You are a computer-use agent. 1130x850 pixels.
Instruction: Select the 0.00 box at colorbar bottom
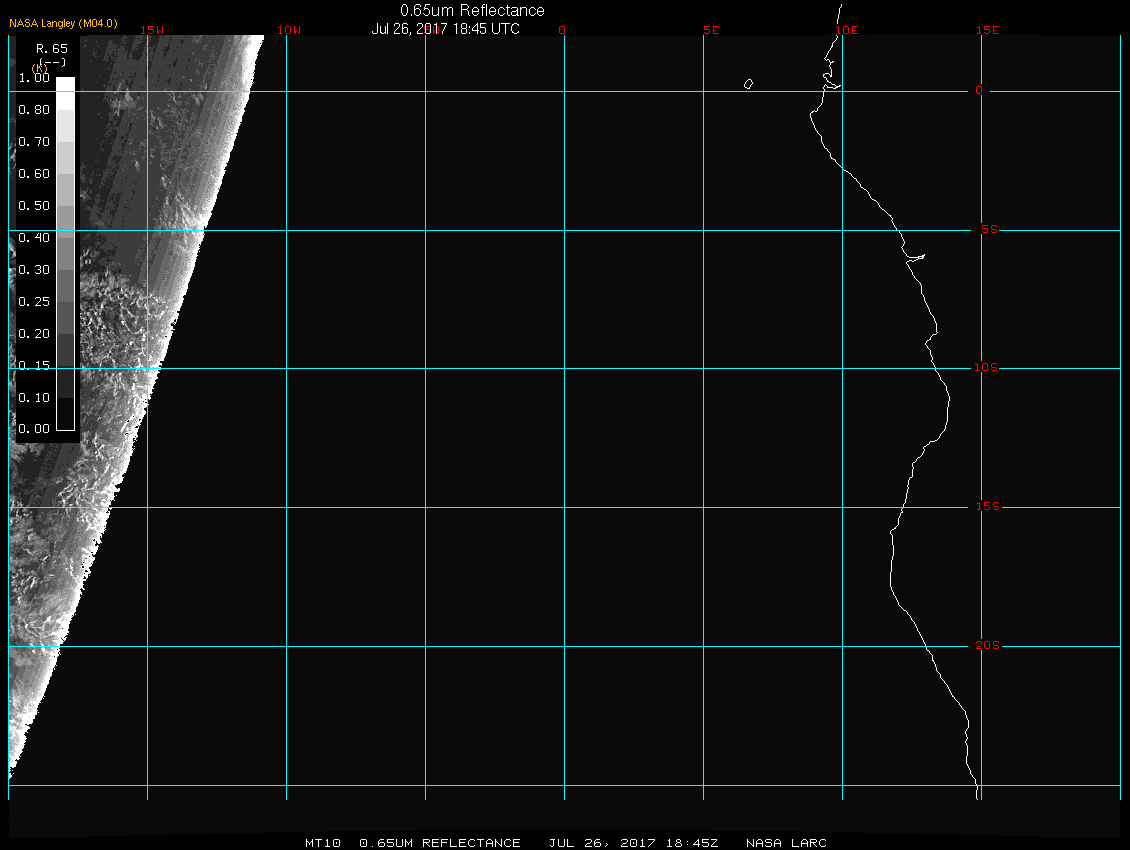tap(65, 421)
